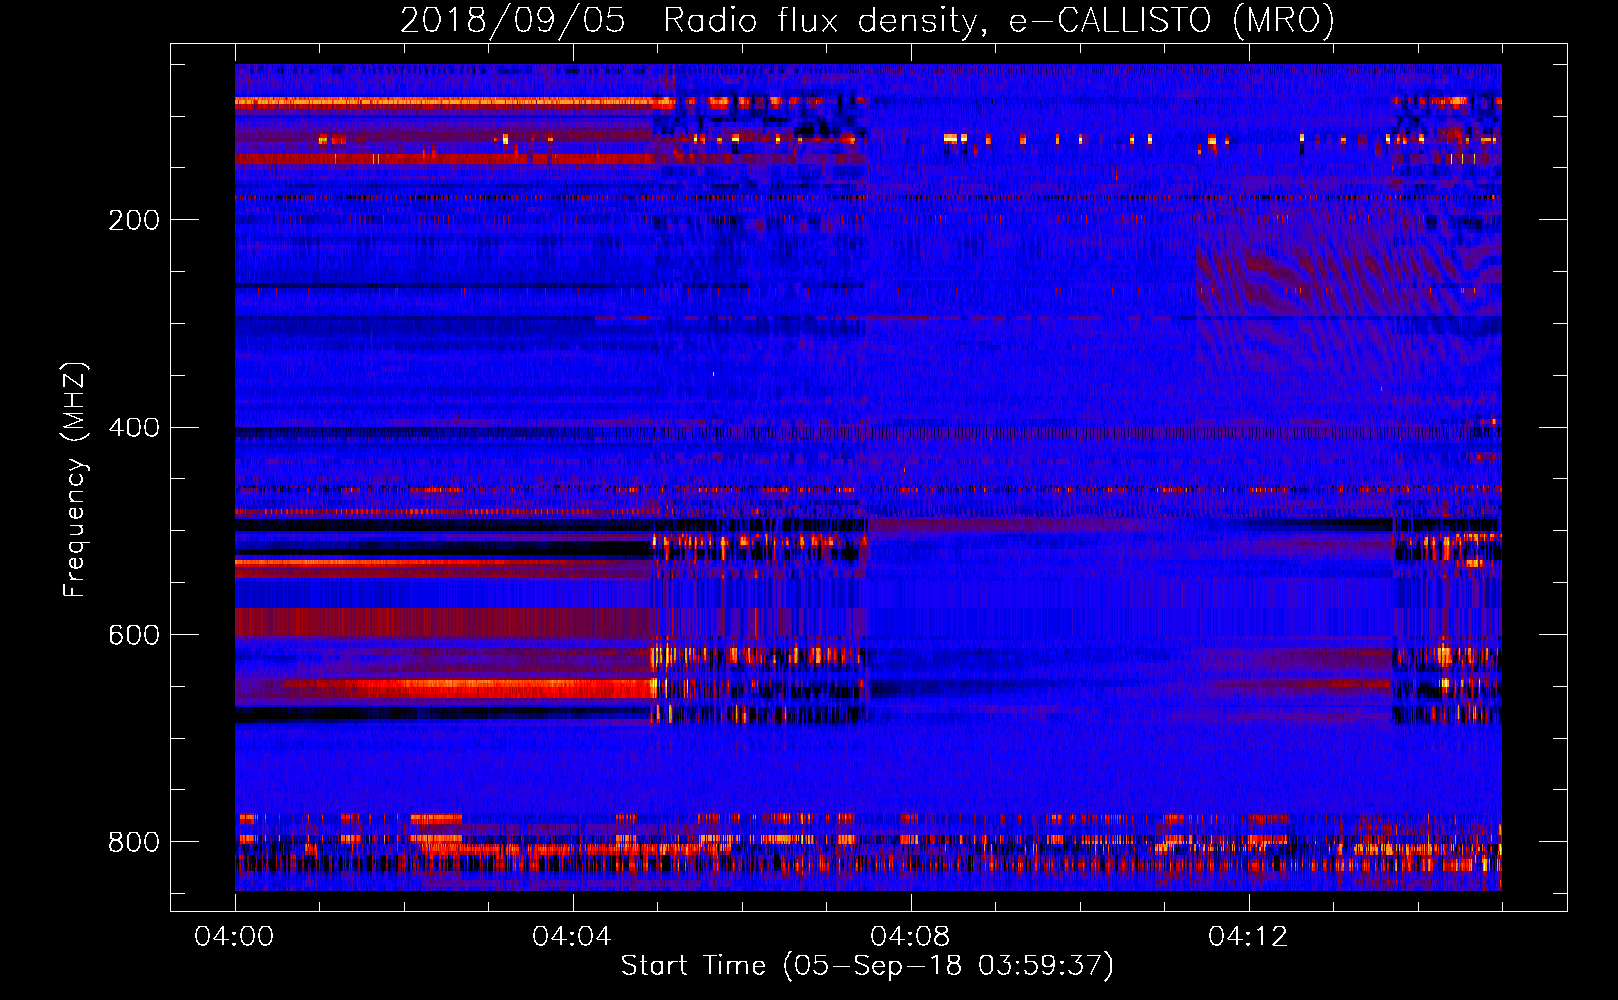Click the 600 frequency tick label
1618x1000 pixels.
[x=134, y=636]
